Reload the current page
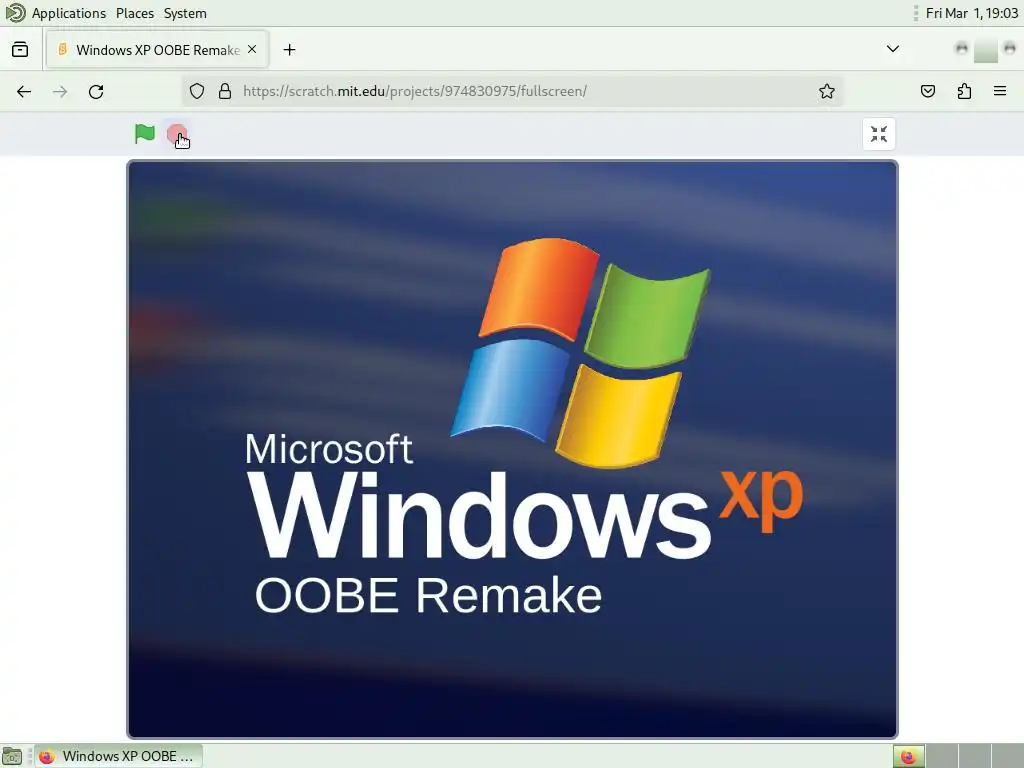Image resolution: width=1024 pixels, height=768 pixels. coord(96,91)
